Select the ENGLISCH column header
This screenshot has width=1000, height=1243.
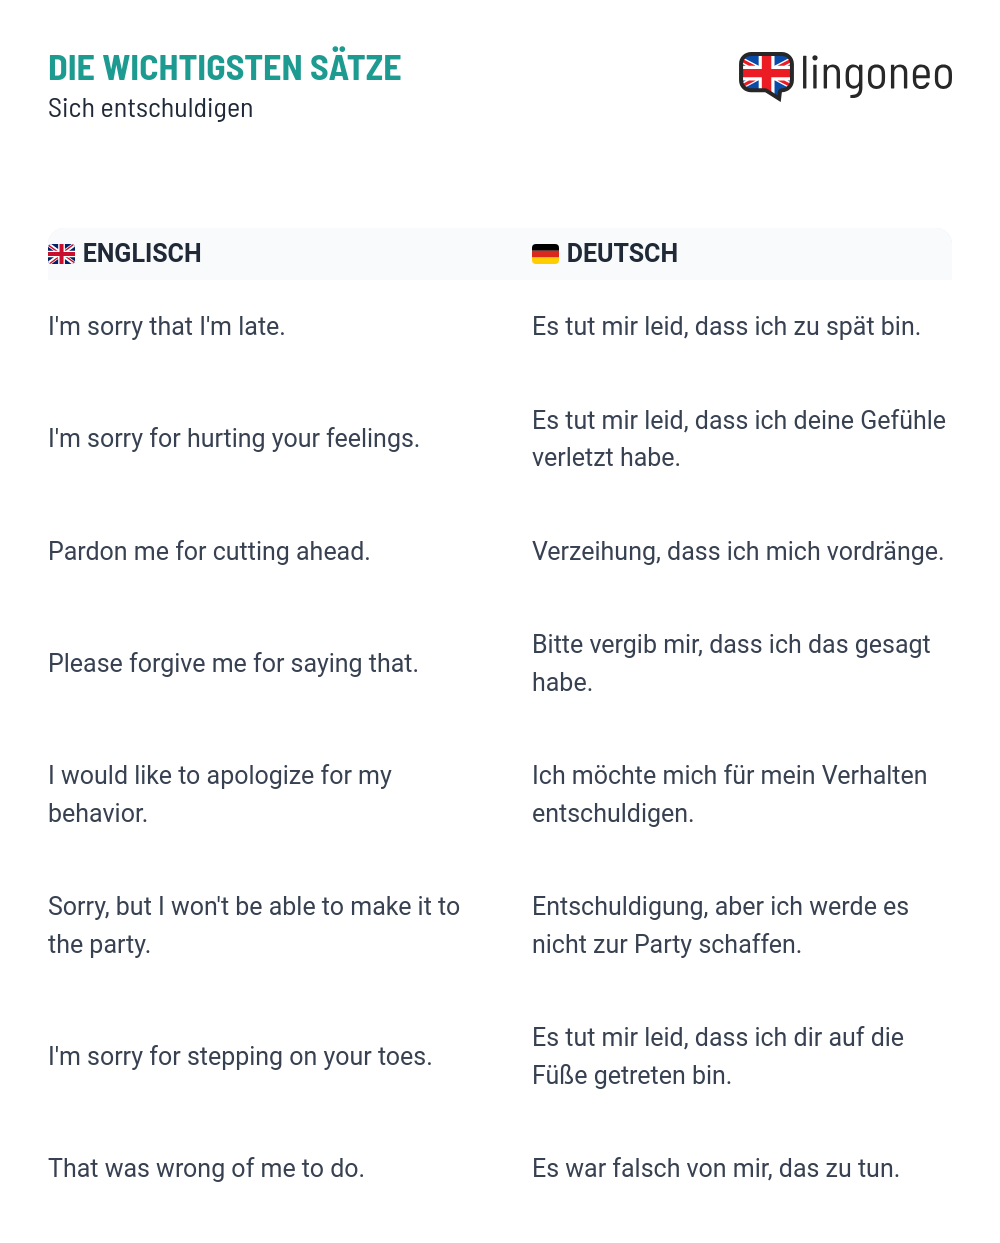pos(142,253)
